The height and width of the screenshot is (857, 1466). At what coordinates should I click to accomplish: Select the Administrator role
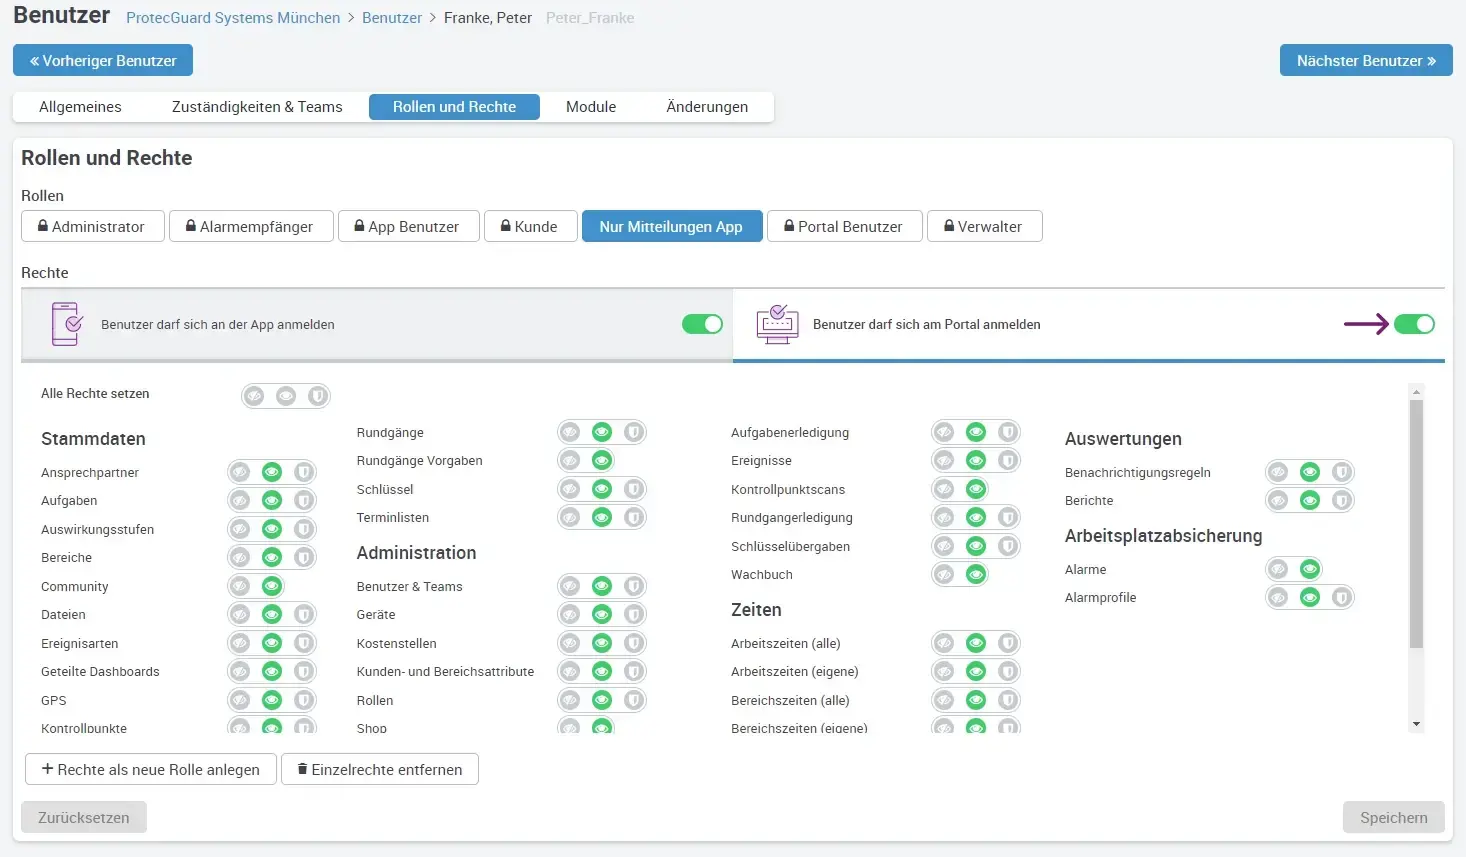tap(92, 226)
